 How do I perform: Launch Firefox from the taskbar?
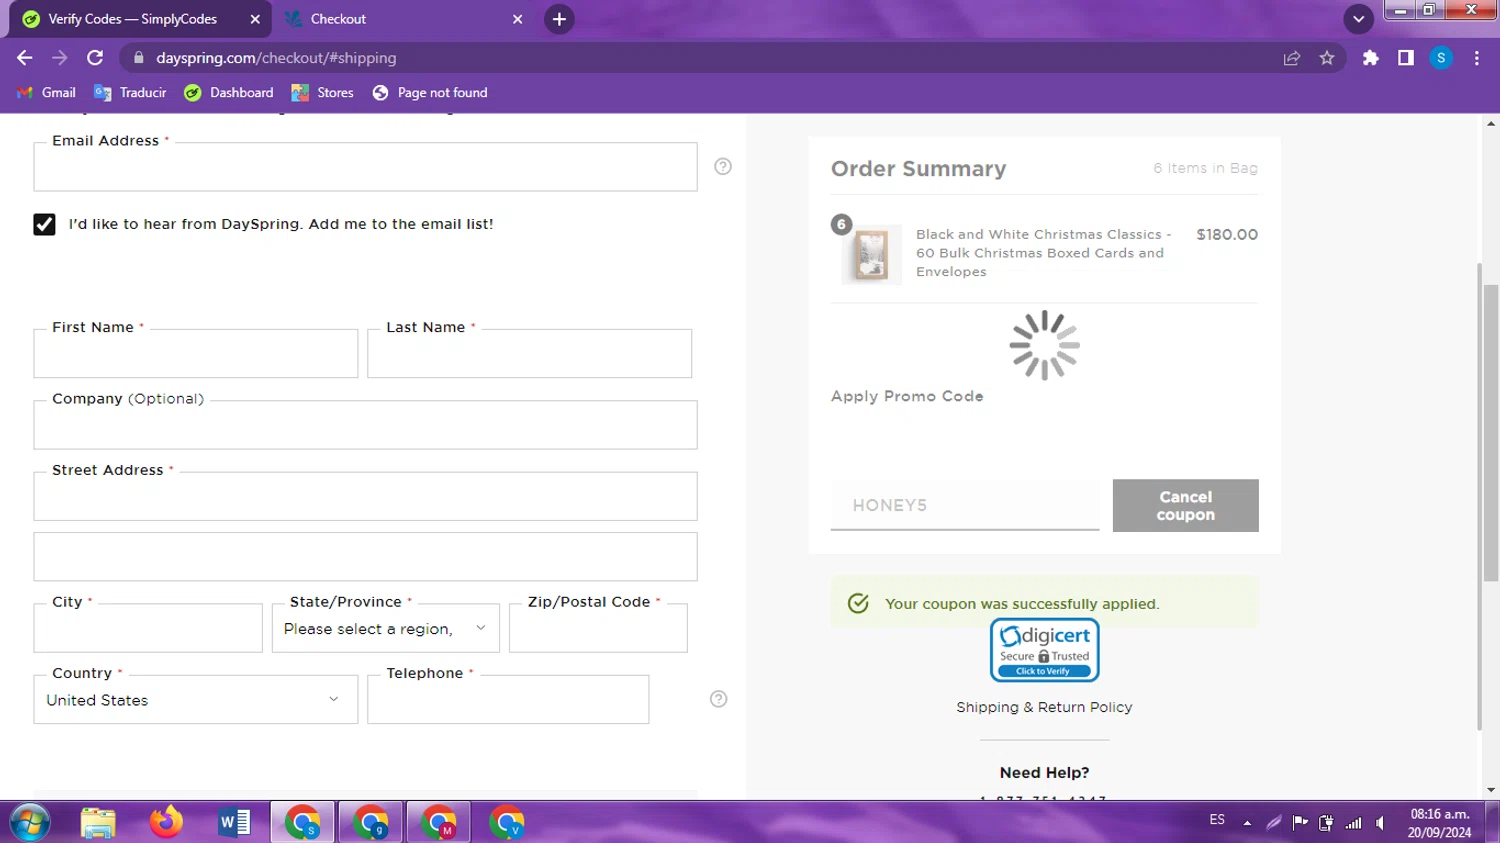[x=166, y=822]
